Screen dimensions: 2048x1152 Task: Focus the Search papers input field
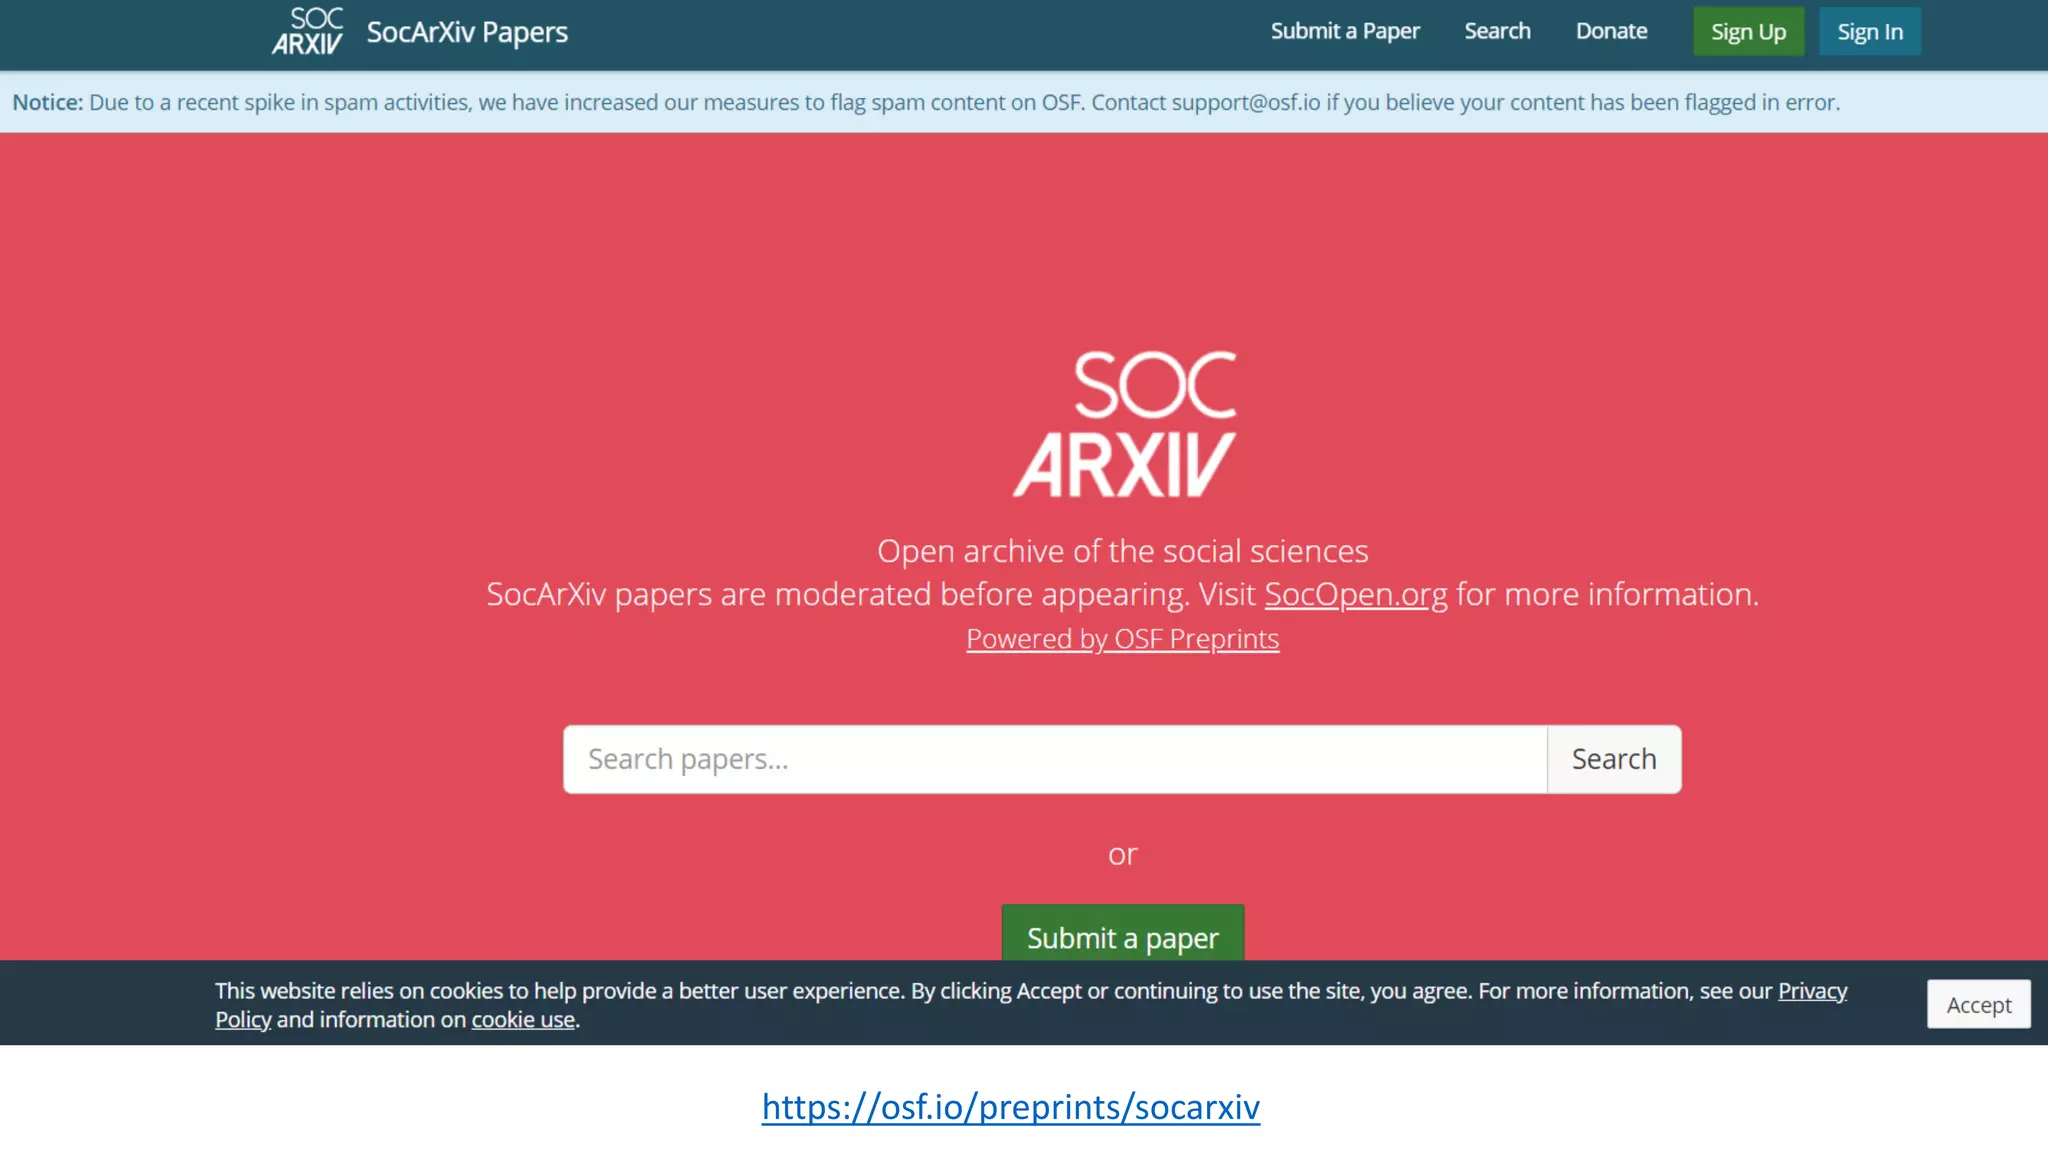tap(1055, 759)
